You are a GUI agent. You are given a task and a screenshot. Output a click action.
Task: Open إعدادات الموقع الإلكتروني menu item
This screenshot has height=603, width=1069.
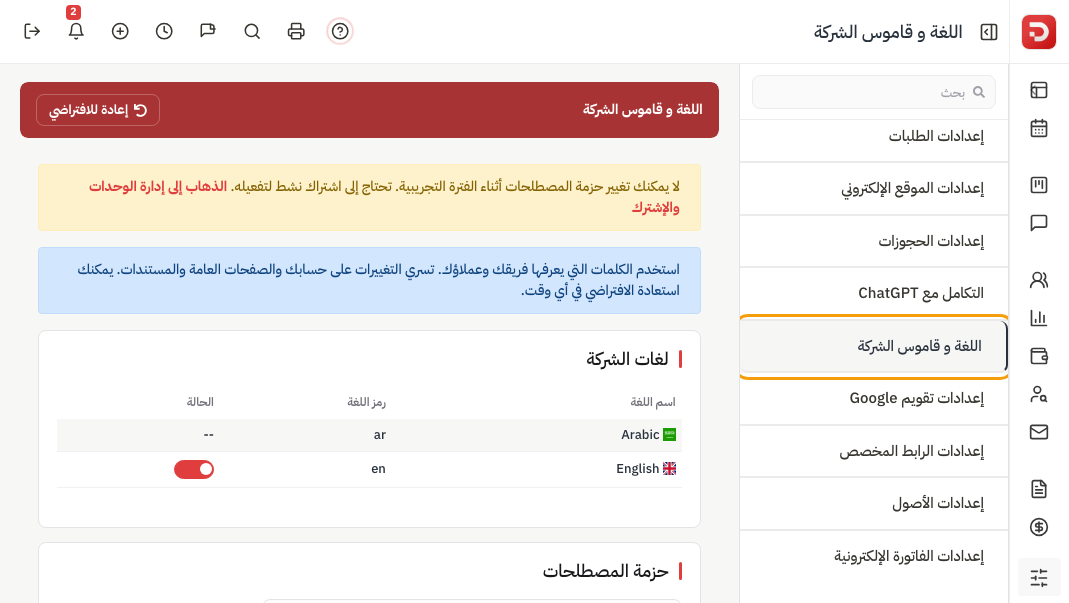pyautogui.click(x=873, y=188)
